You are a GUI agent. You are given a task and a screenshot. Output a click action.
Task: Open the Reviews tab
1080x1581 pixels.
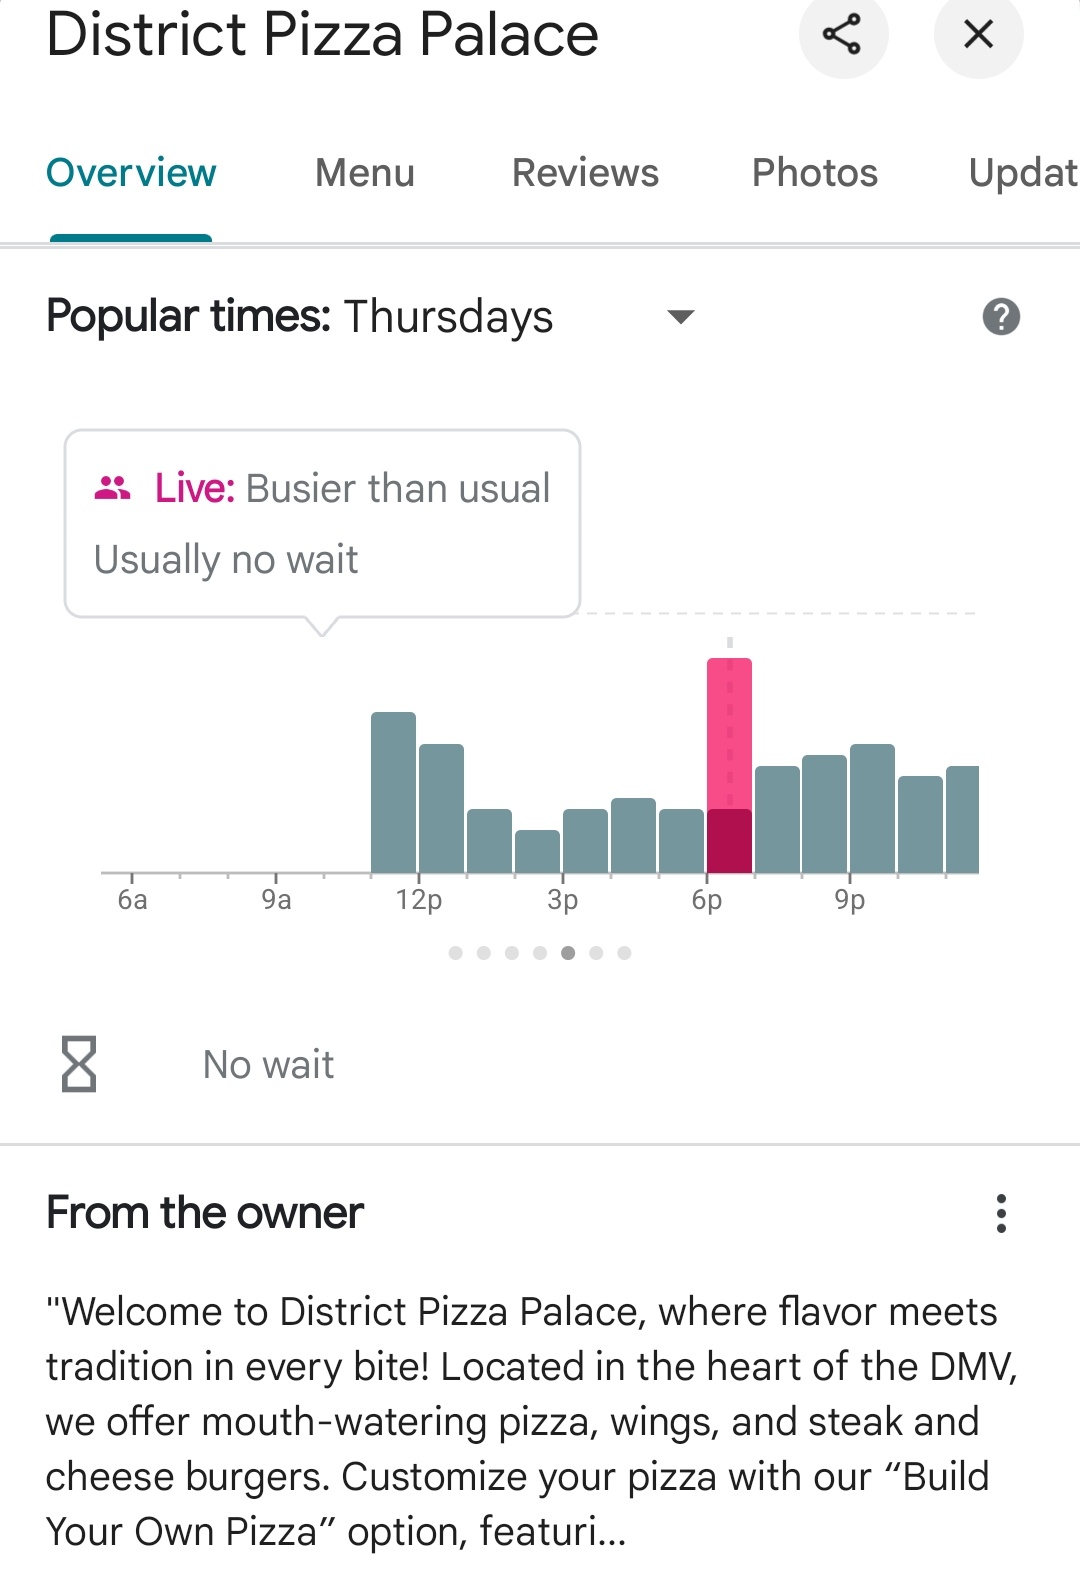[585, 173]
